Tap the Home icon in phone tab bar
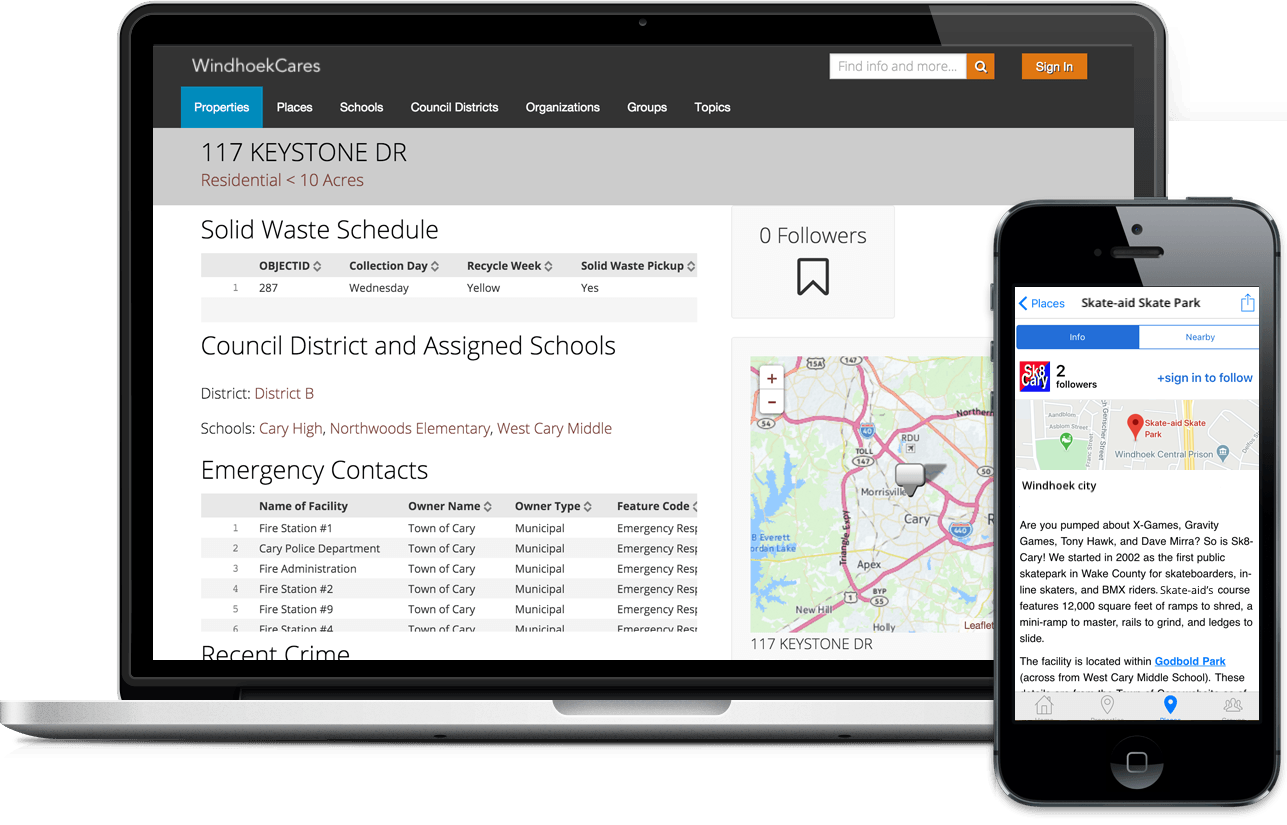Image resolution: width=1287 pixels, height=825 pixels. (1044, 707)
